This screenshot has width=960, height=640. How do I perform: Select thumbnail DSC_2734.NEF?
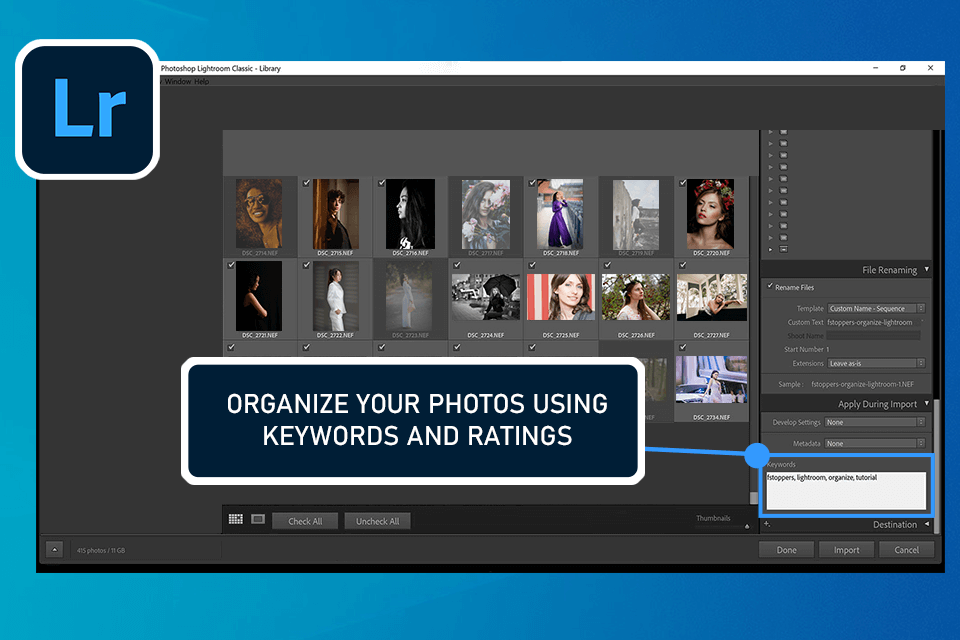pos(711,379)
